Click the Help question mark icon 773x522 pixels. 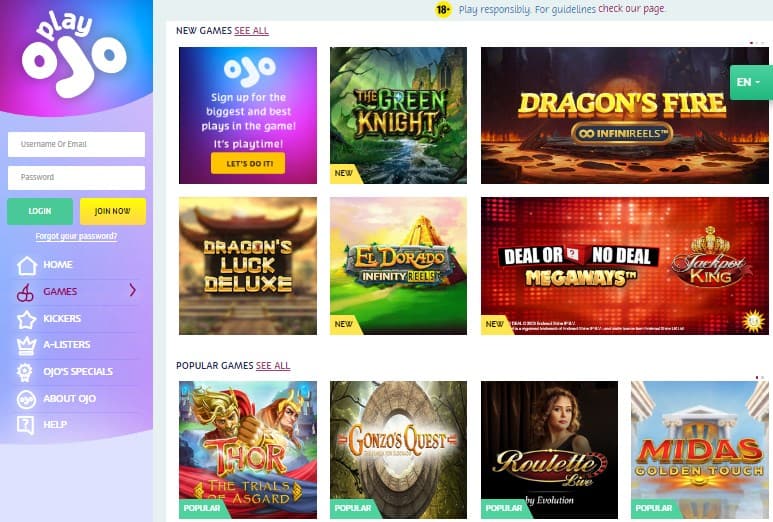[25, 425]
